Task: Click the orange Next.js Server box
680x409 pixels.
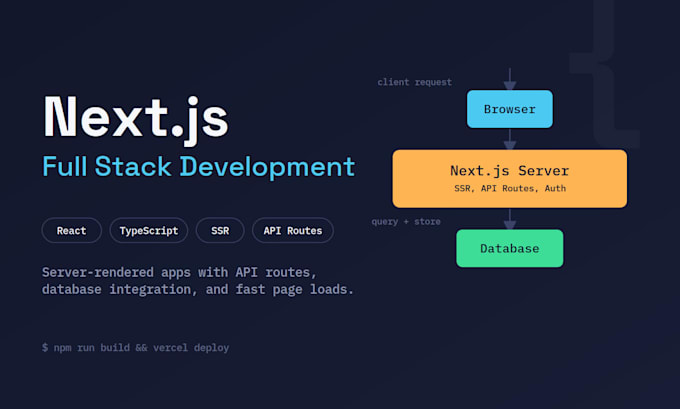Action: pos(510,179)
